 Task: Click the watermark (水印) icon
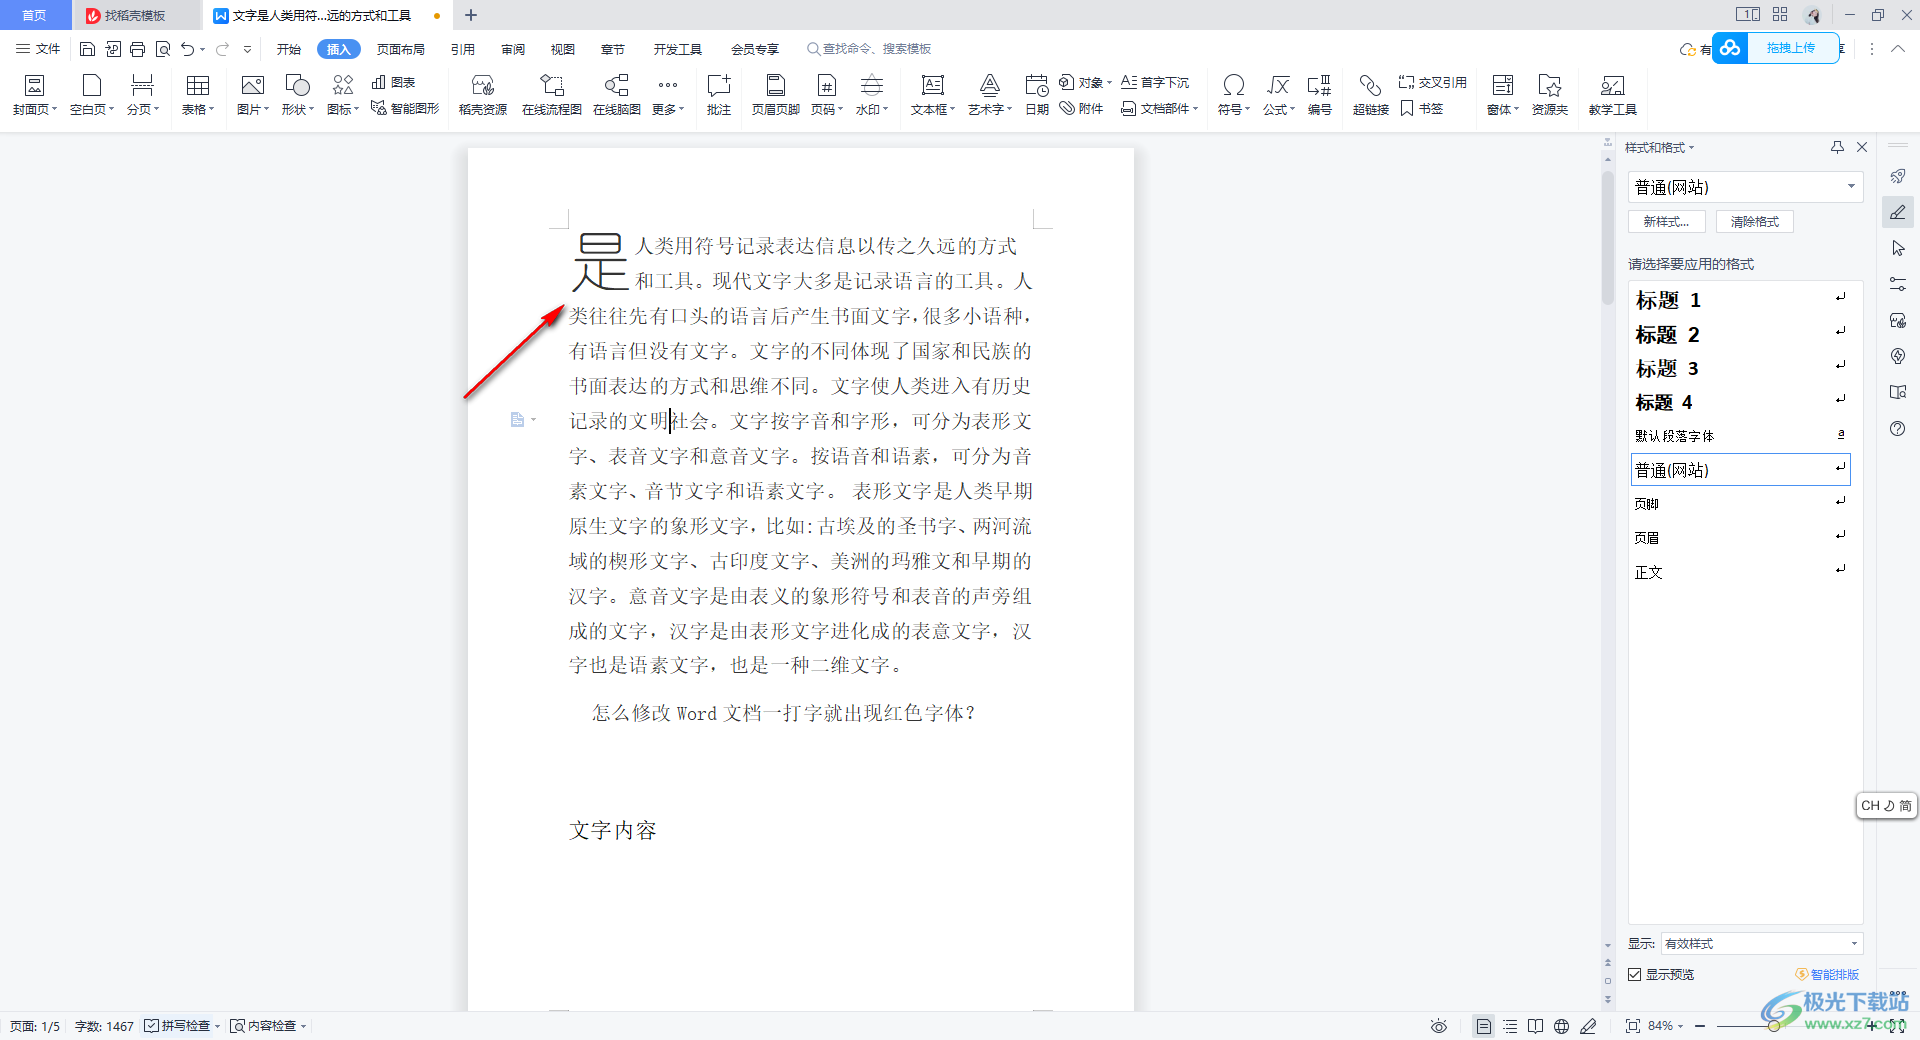click(x=872, y=86)
